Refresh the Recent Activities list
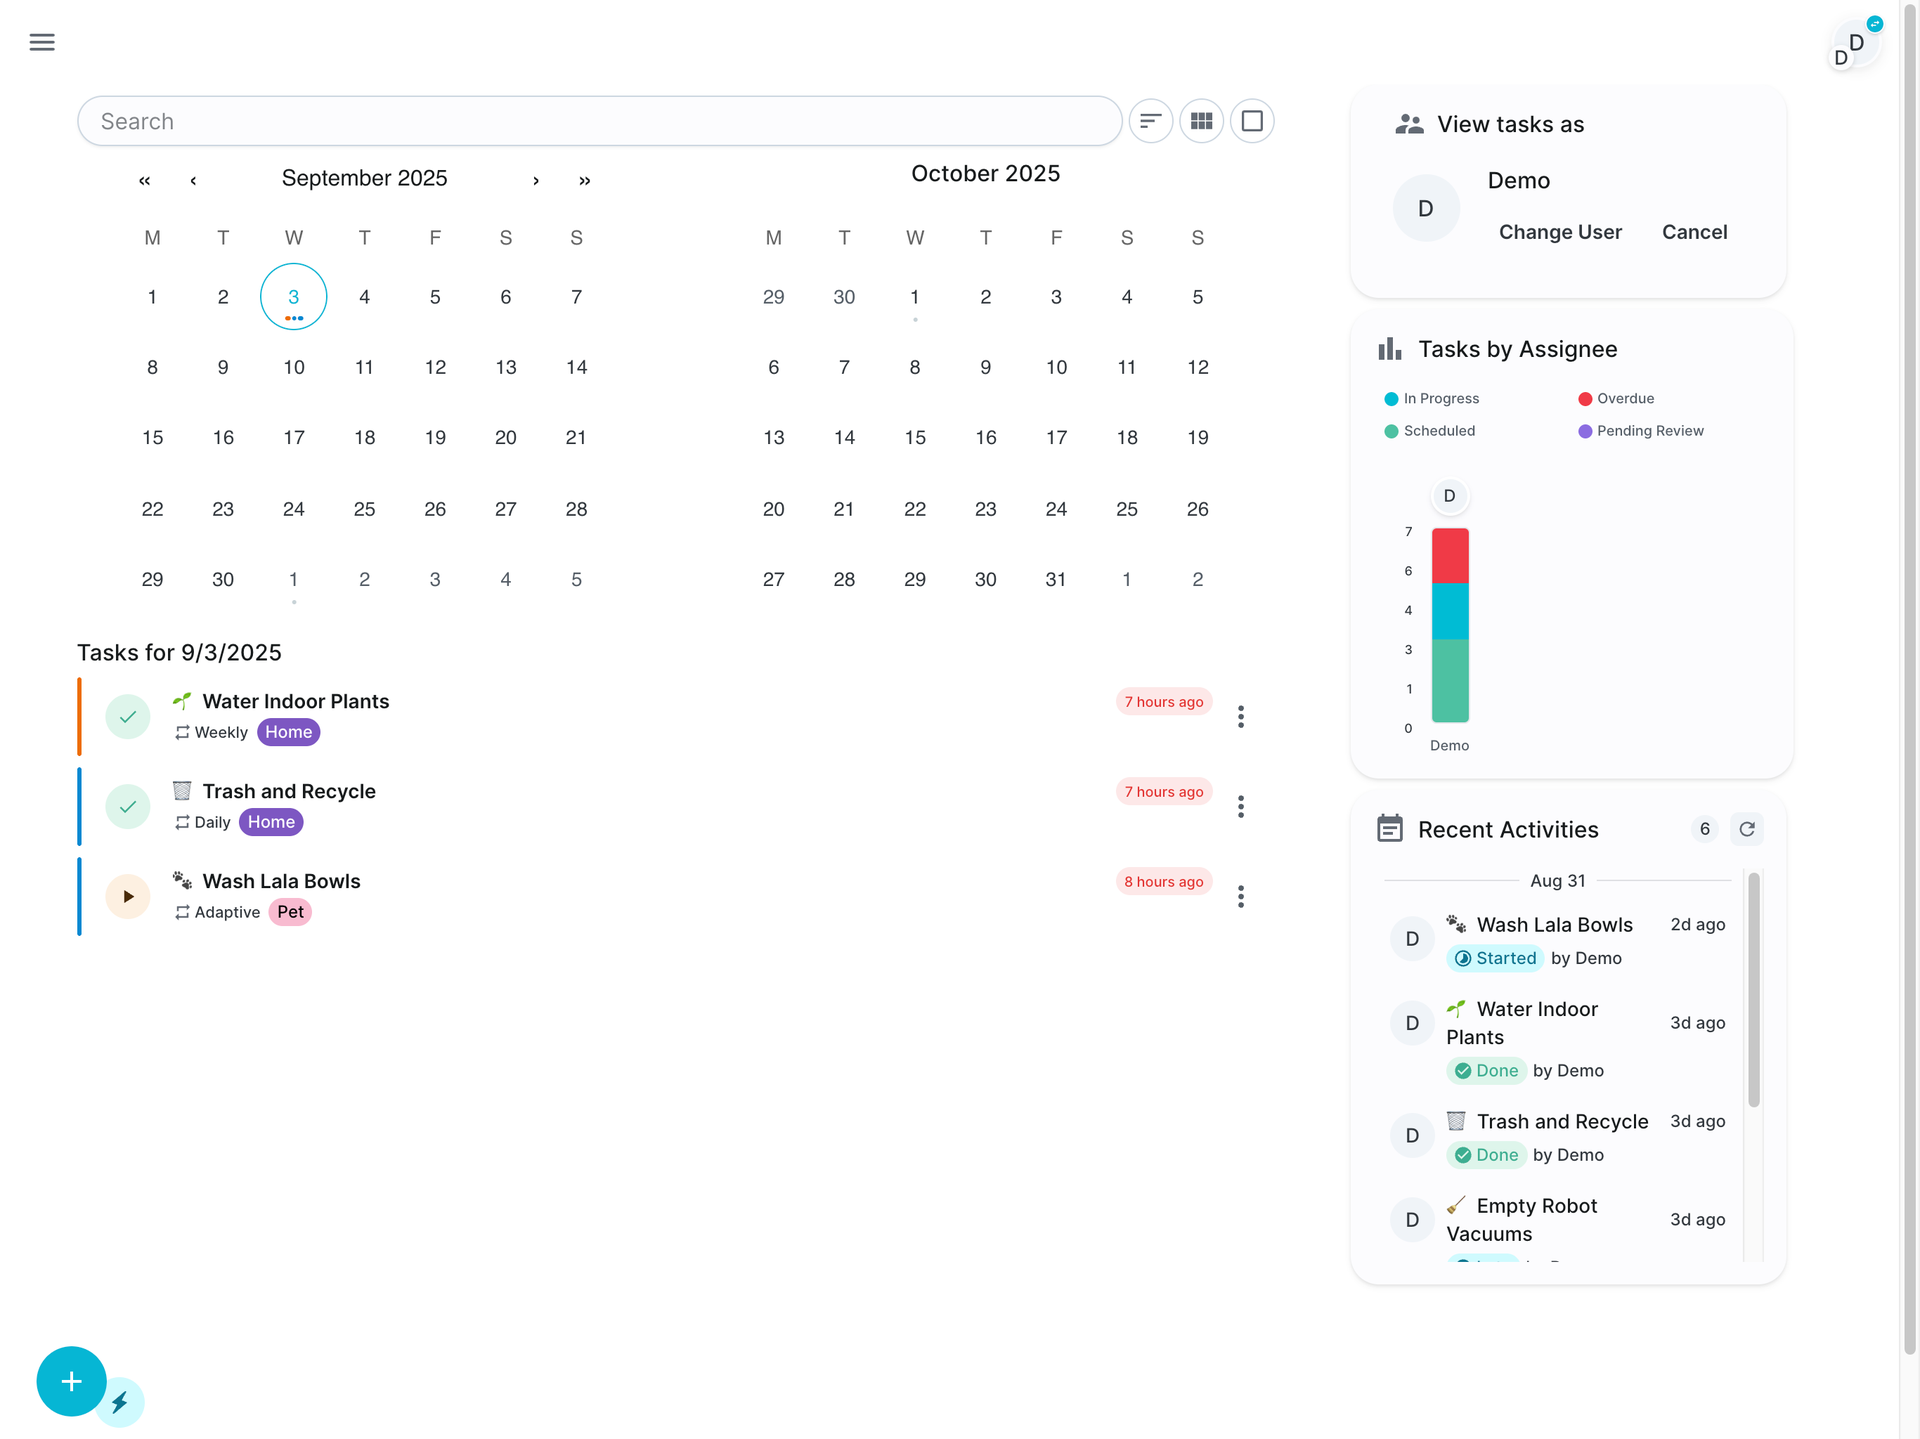The image size is (1920, 1439). pyautogui.click(x=1747, y=829)
